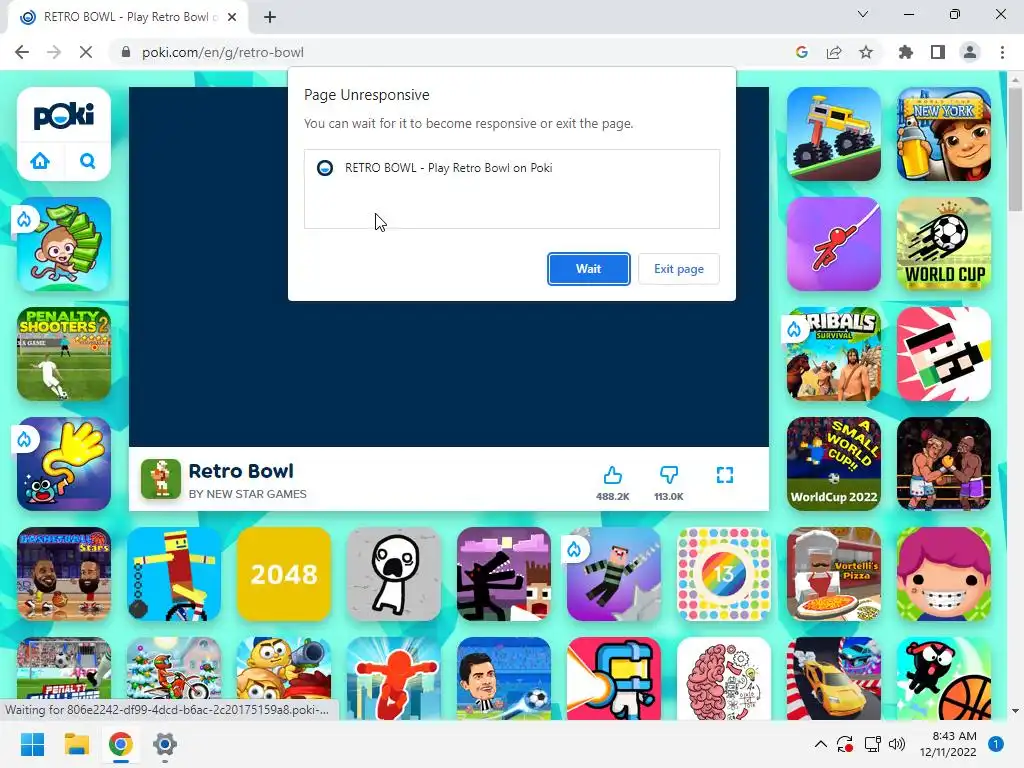This screenshot has height=768, width=1024.
Task: Show hidden system tray icons
Action: 821,744
